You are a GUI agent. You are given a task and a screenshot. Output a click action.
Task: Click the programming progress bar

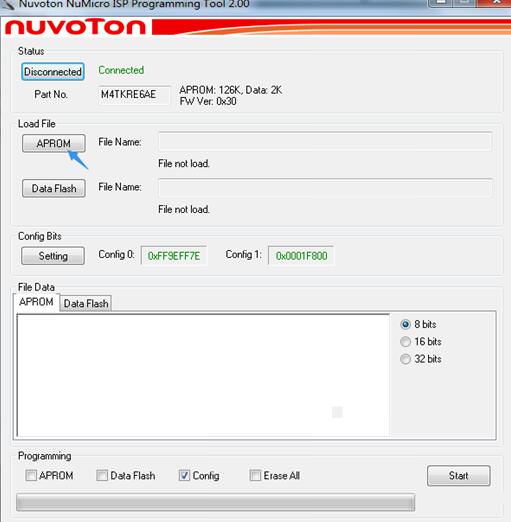(216, 503)
